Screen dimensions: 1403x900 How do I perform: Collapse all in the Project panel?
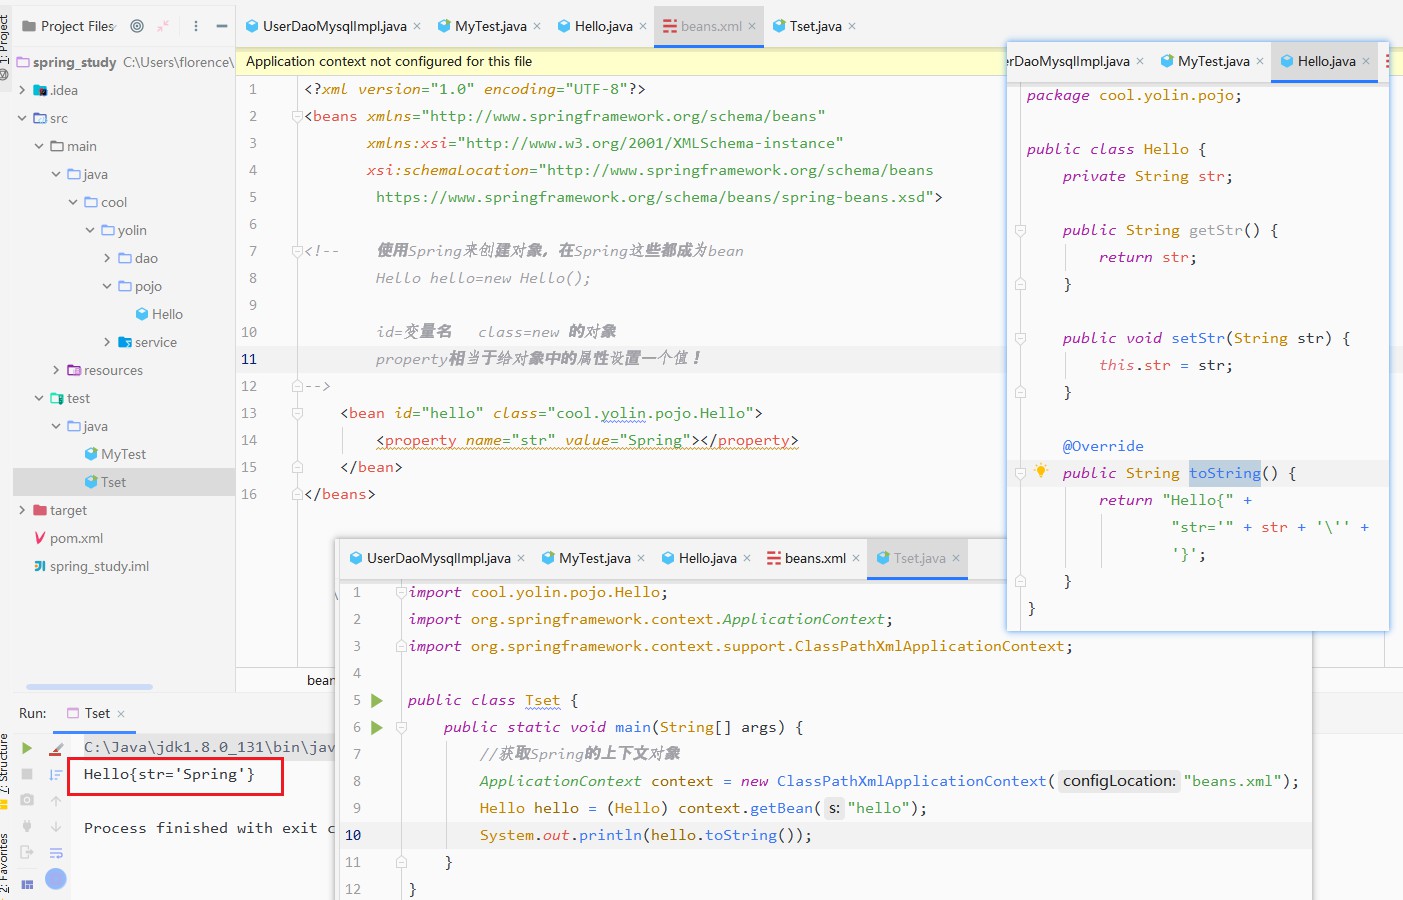click(163, 26)
